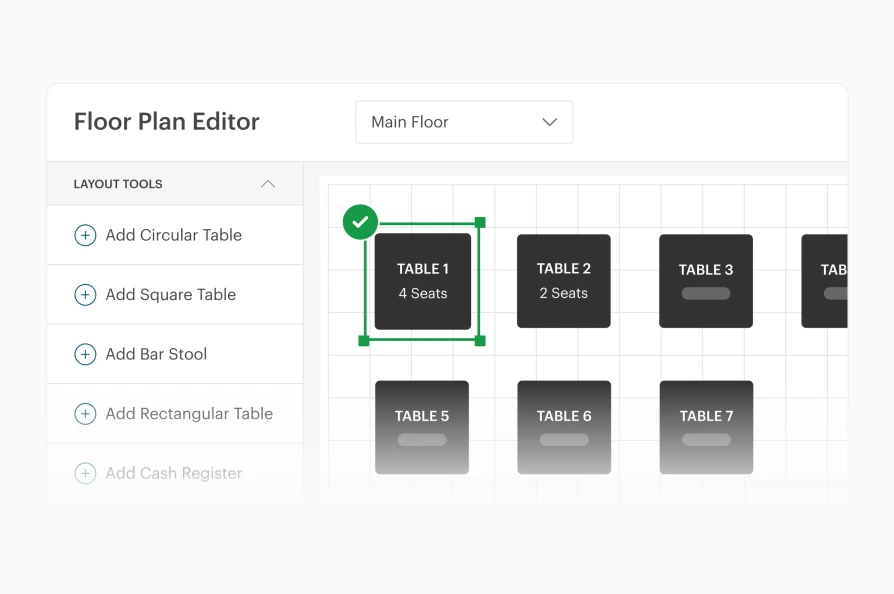Click the plus icon beside Add Circular Table
The height and width of the screenshot is (594, 894).
[x=85, y=235]
